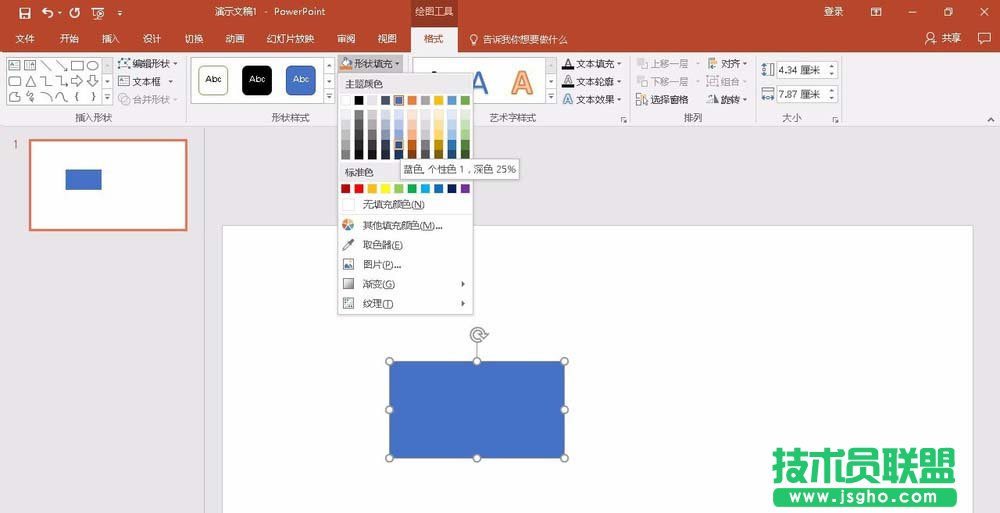Image resolution: width=1000 pixels, height=513 pixels.
Task: Click the Selection Pane (选择窗格) button
Action: pyautogui.click(x=662, y=100)
